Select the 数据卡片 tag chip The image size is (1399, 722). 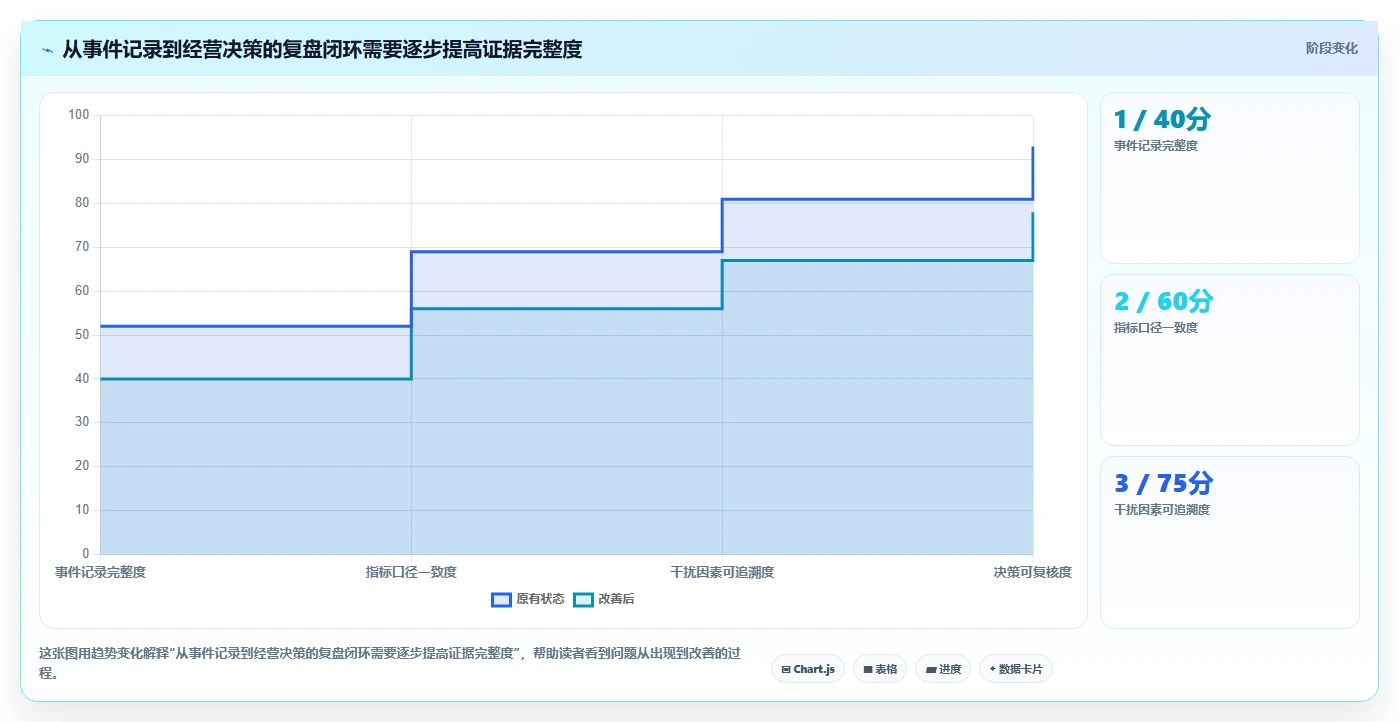(1016, 669)
